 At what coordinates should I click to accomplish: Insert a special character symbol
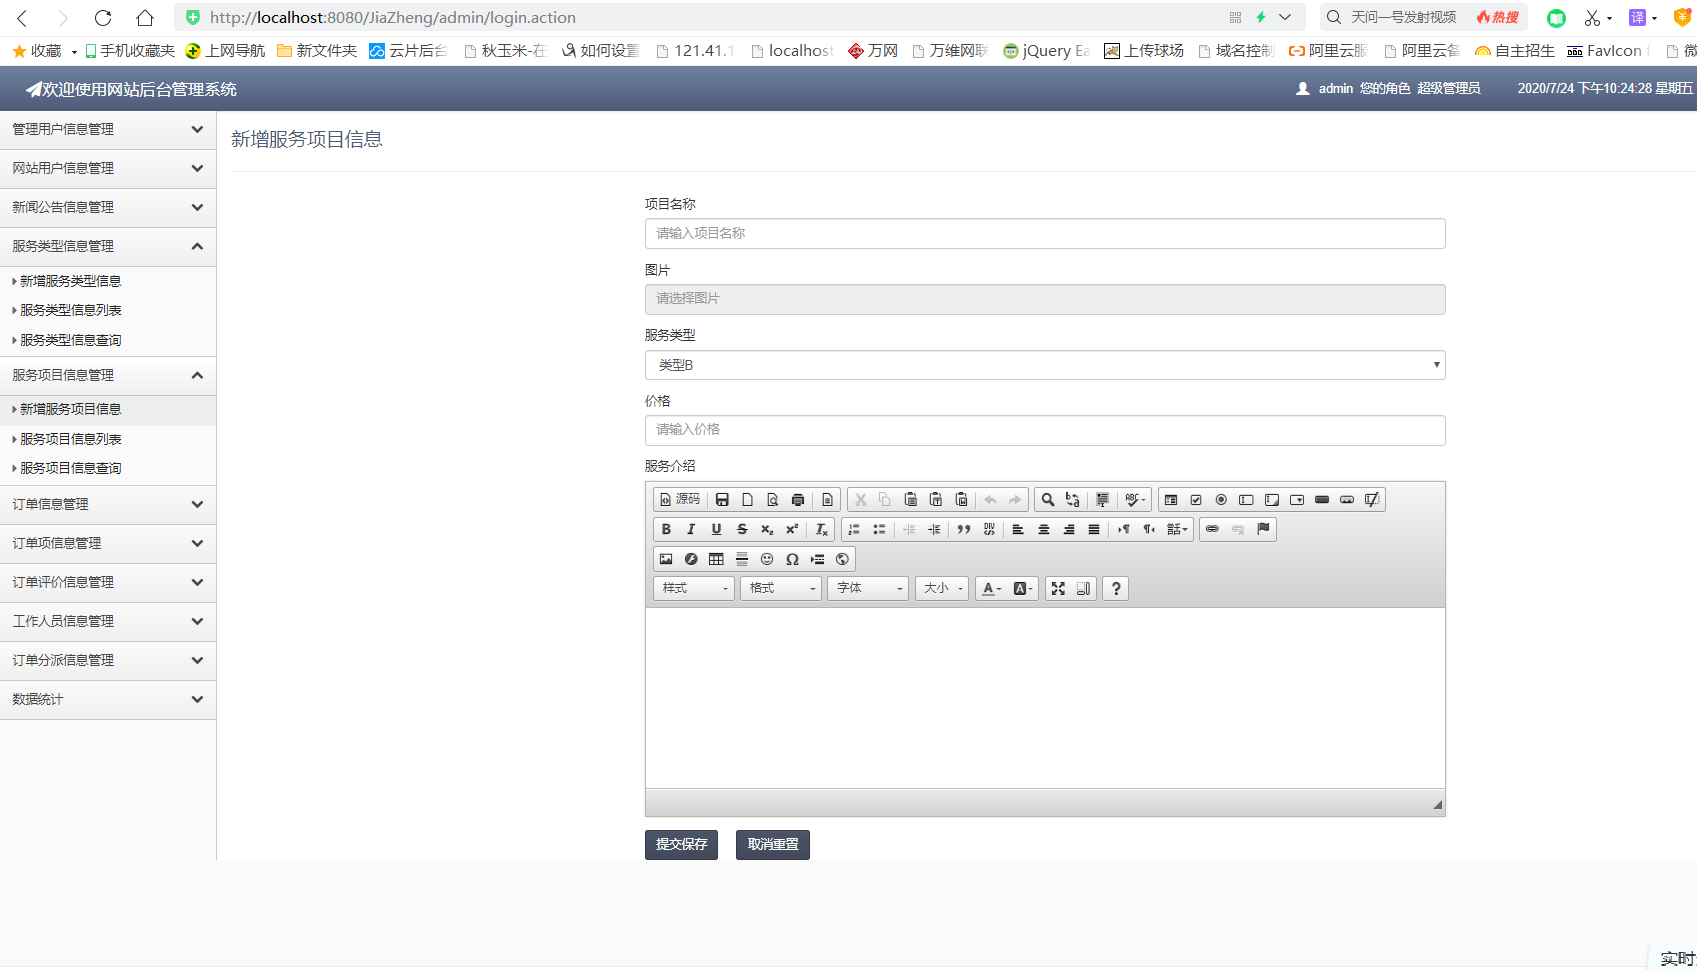coord(791,559)
